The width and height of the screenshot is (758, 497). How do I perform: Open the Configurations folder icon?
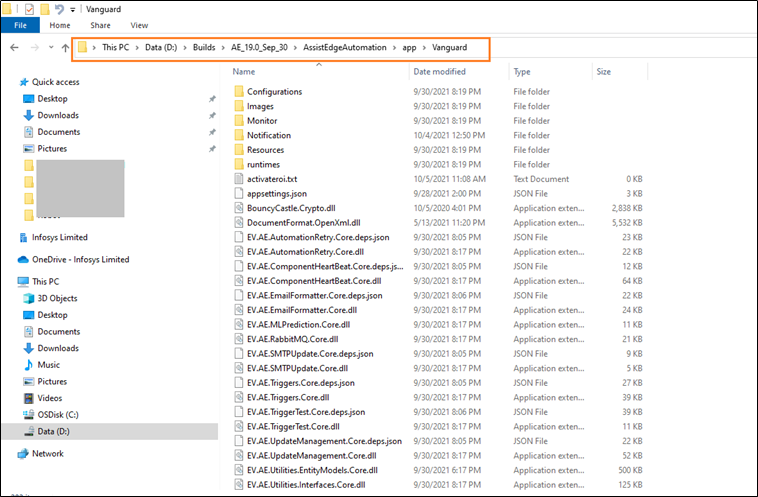click(239, 92)
